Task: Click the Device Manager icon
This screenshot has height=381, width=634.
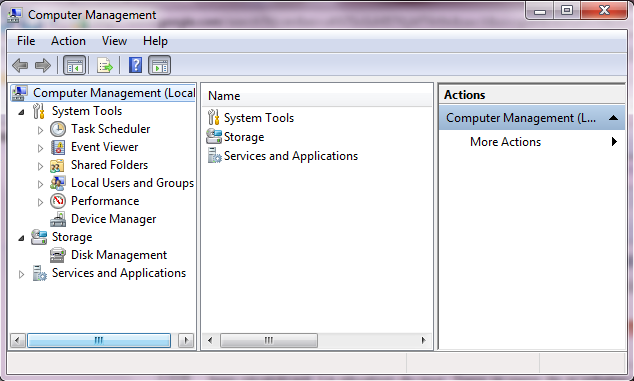Action: click(58, 219)
